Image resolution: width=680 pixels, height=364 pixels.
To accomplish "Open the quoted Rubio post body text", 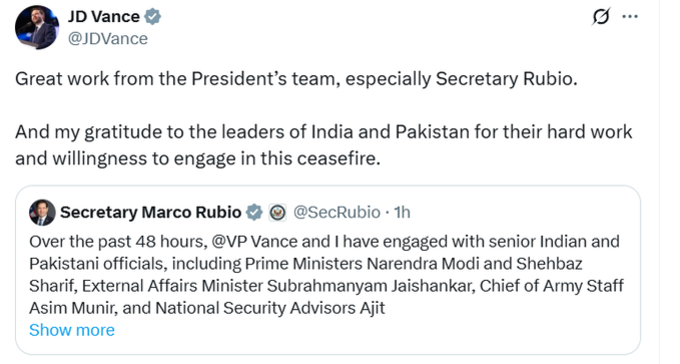I will (x=326, y=275).
